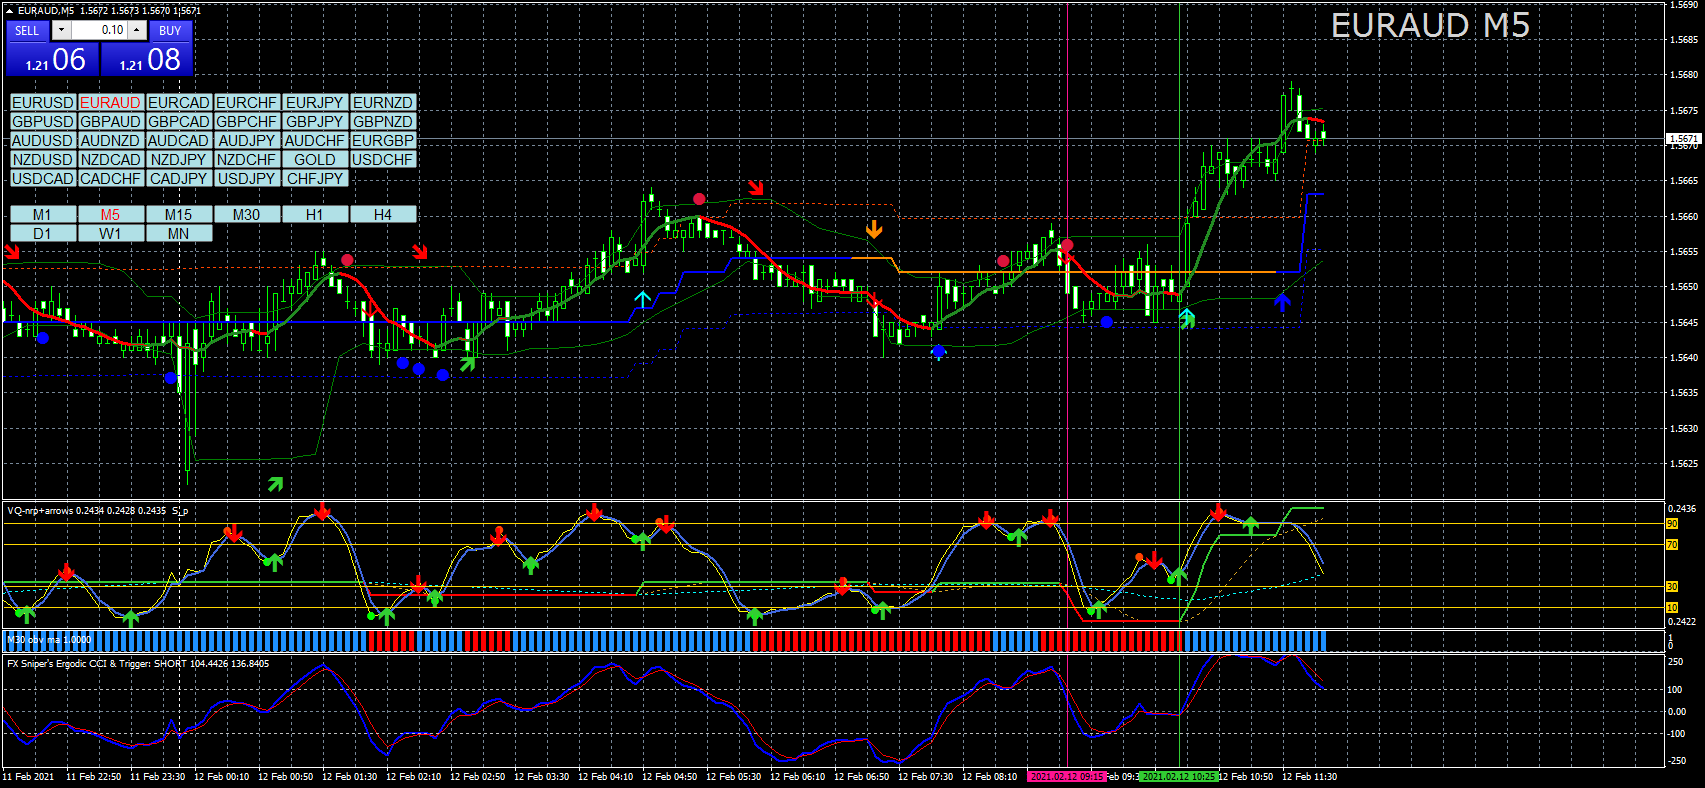Choose USDJPY from the pair grid
The height and width of the screenshot is (788, 1705).
coord(247,179)
